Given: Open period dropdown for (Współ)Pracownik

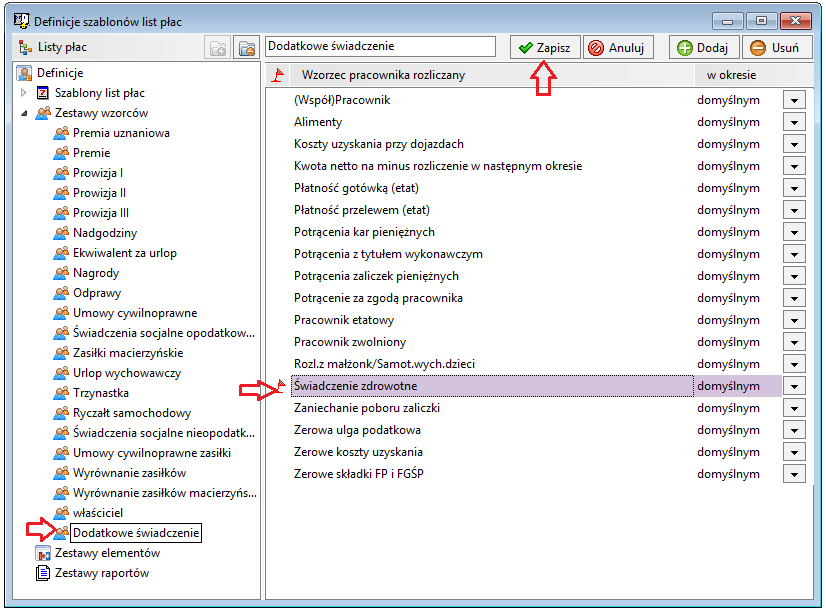Looking at the screenshot, I should pyautogui.click(x=794, y=100).
